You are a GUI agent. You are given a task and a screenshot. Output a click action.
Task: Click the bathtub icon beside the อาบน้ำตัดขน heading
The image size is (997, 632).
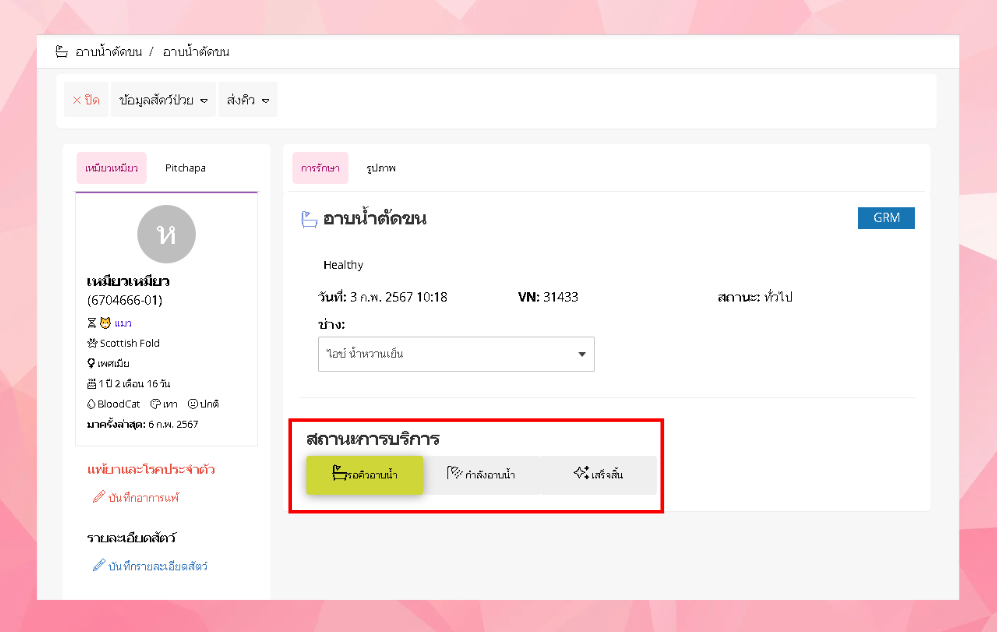[x=309, y=219]
